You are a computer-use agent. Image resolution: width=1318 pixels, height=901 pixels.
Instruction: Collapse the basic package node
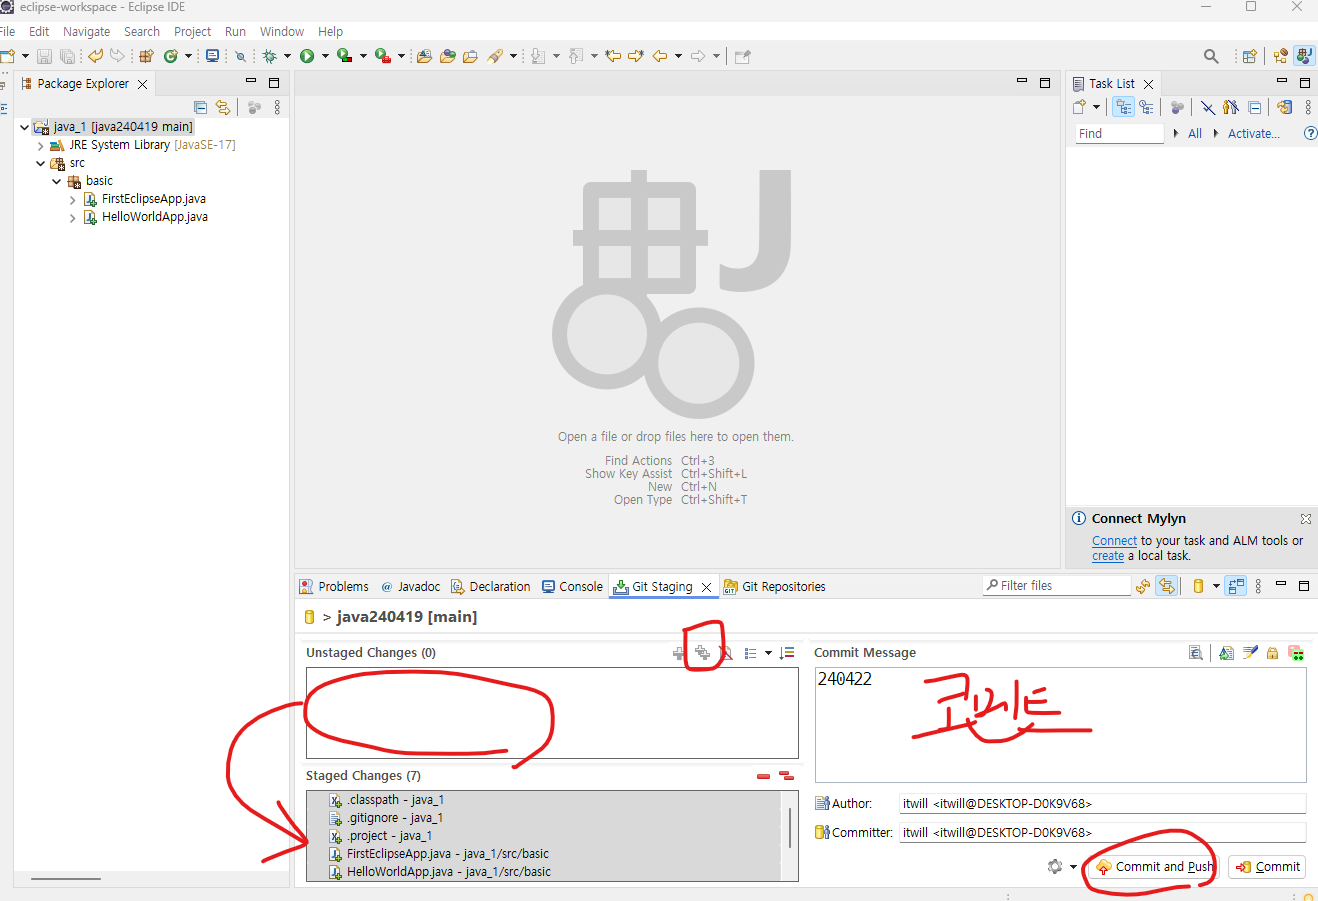pos(56,181)
